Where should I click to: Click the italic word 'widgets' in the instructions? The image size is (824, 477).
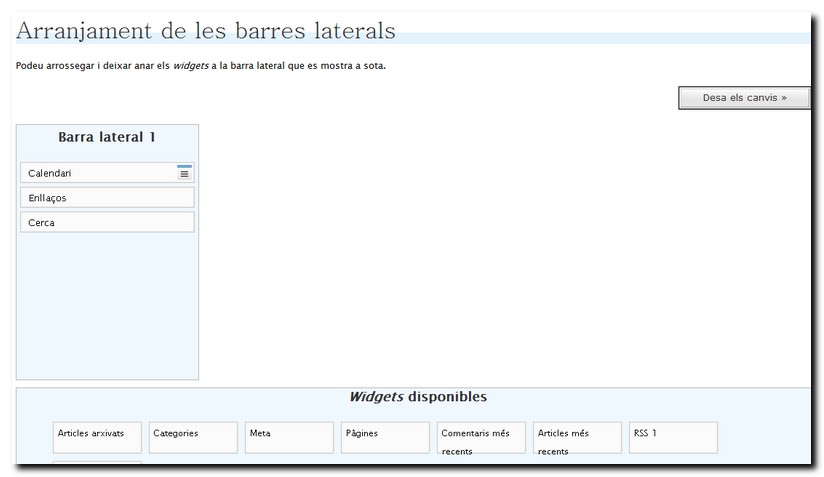(190, 66)
